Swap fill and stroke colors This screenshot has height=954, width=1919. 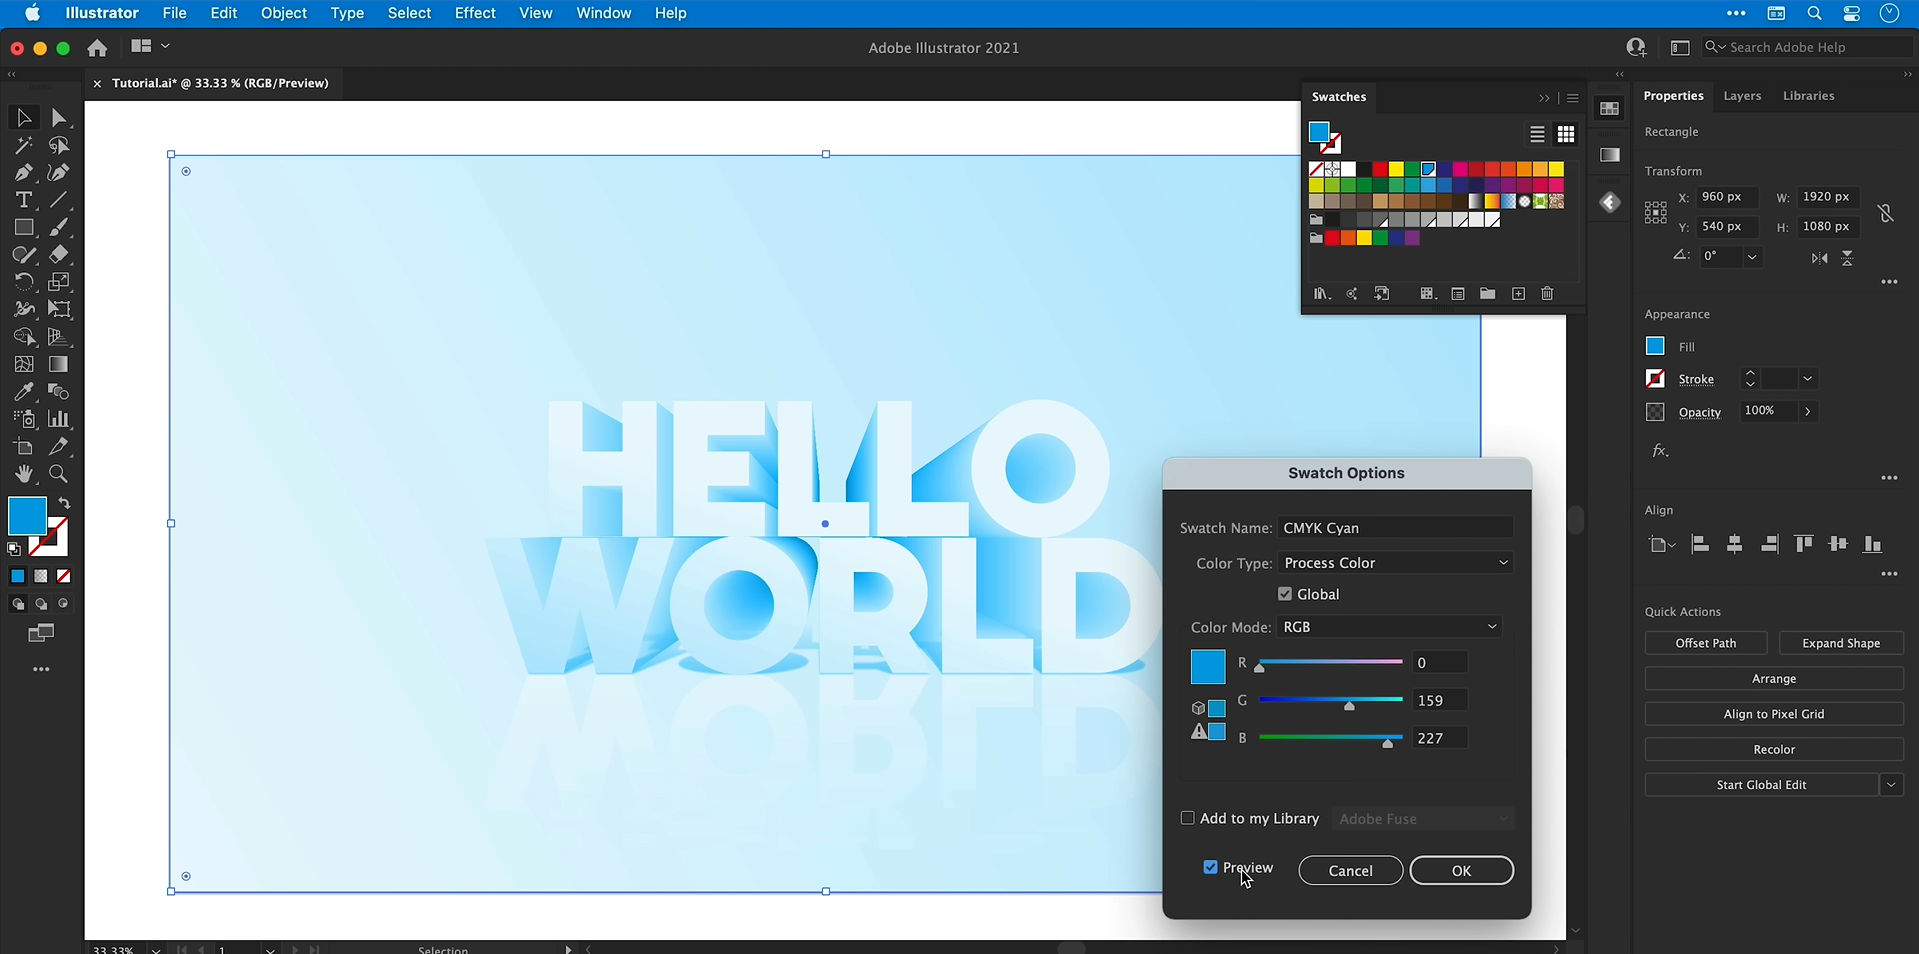tap(64, 503)
